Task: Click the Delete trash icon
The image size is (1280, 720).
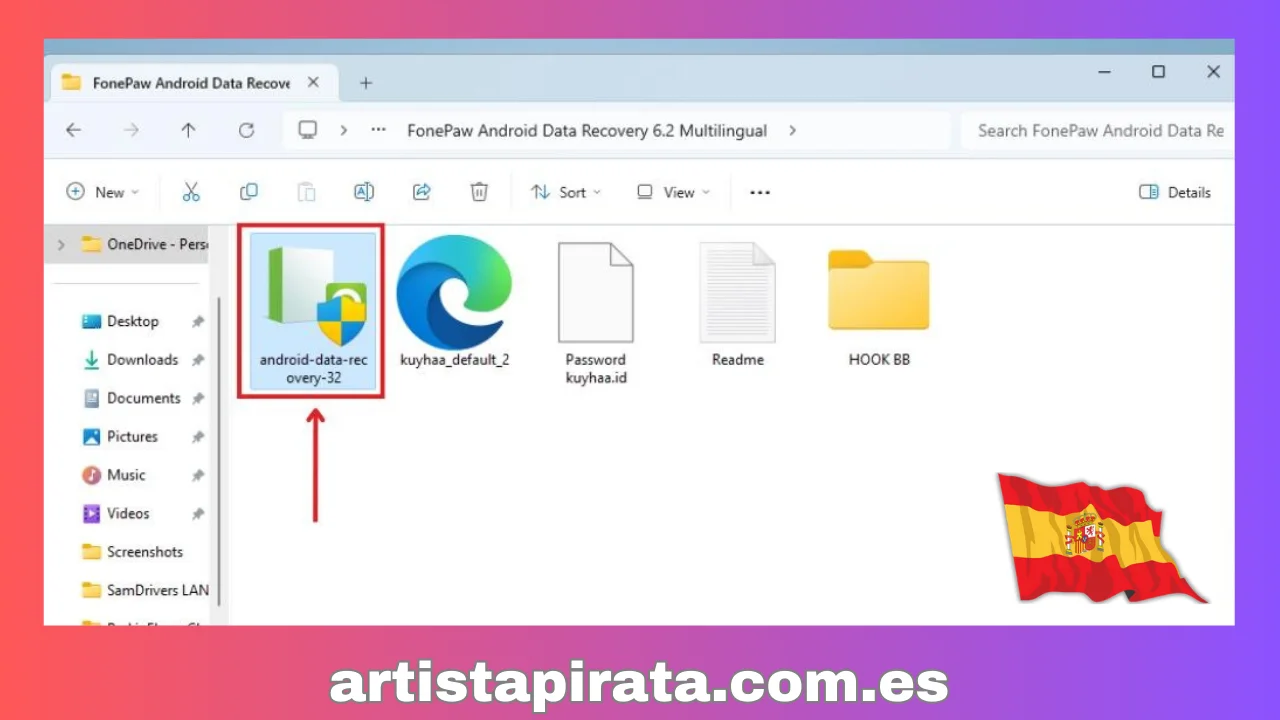Action: click(x=480, y=192)
